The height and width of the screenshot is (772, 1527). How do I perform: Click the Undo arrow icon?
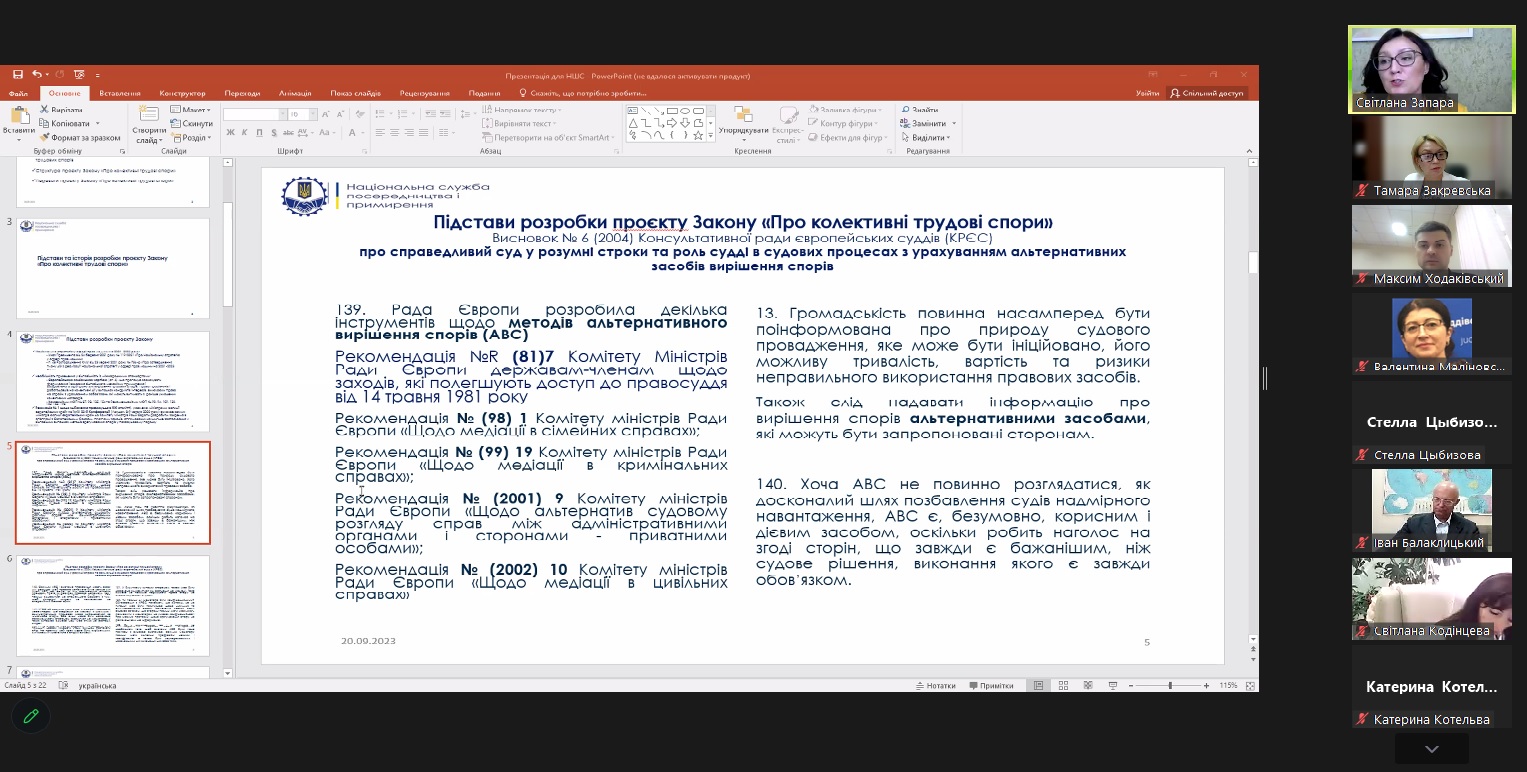[x=36, y=75]
